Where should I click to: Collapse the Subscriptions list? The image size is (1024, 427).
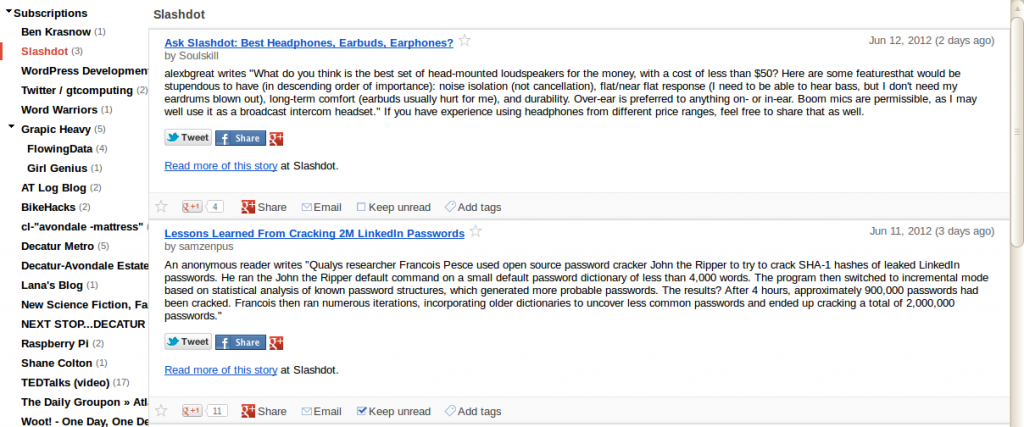point(9,12)
